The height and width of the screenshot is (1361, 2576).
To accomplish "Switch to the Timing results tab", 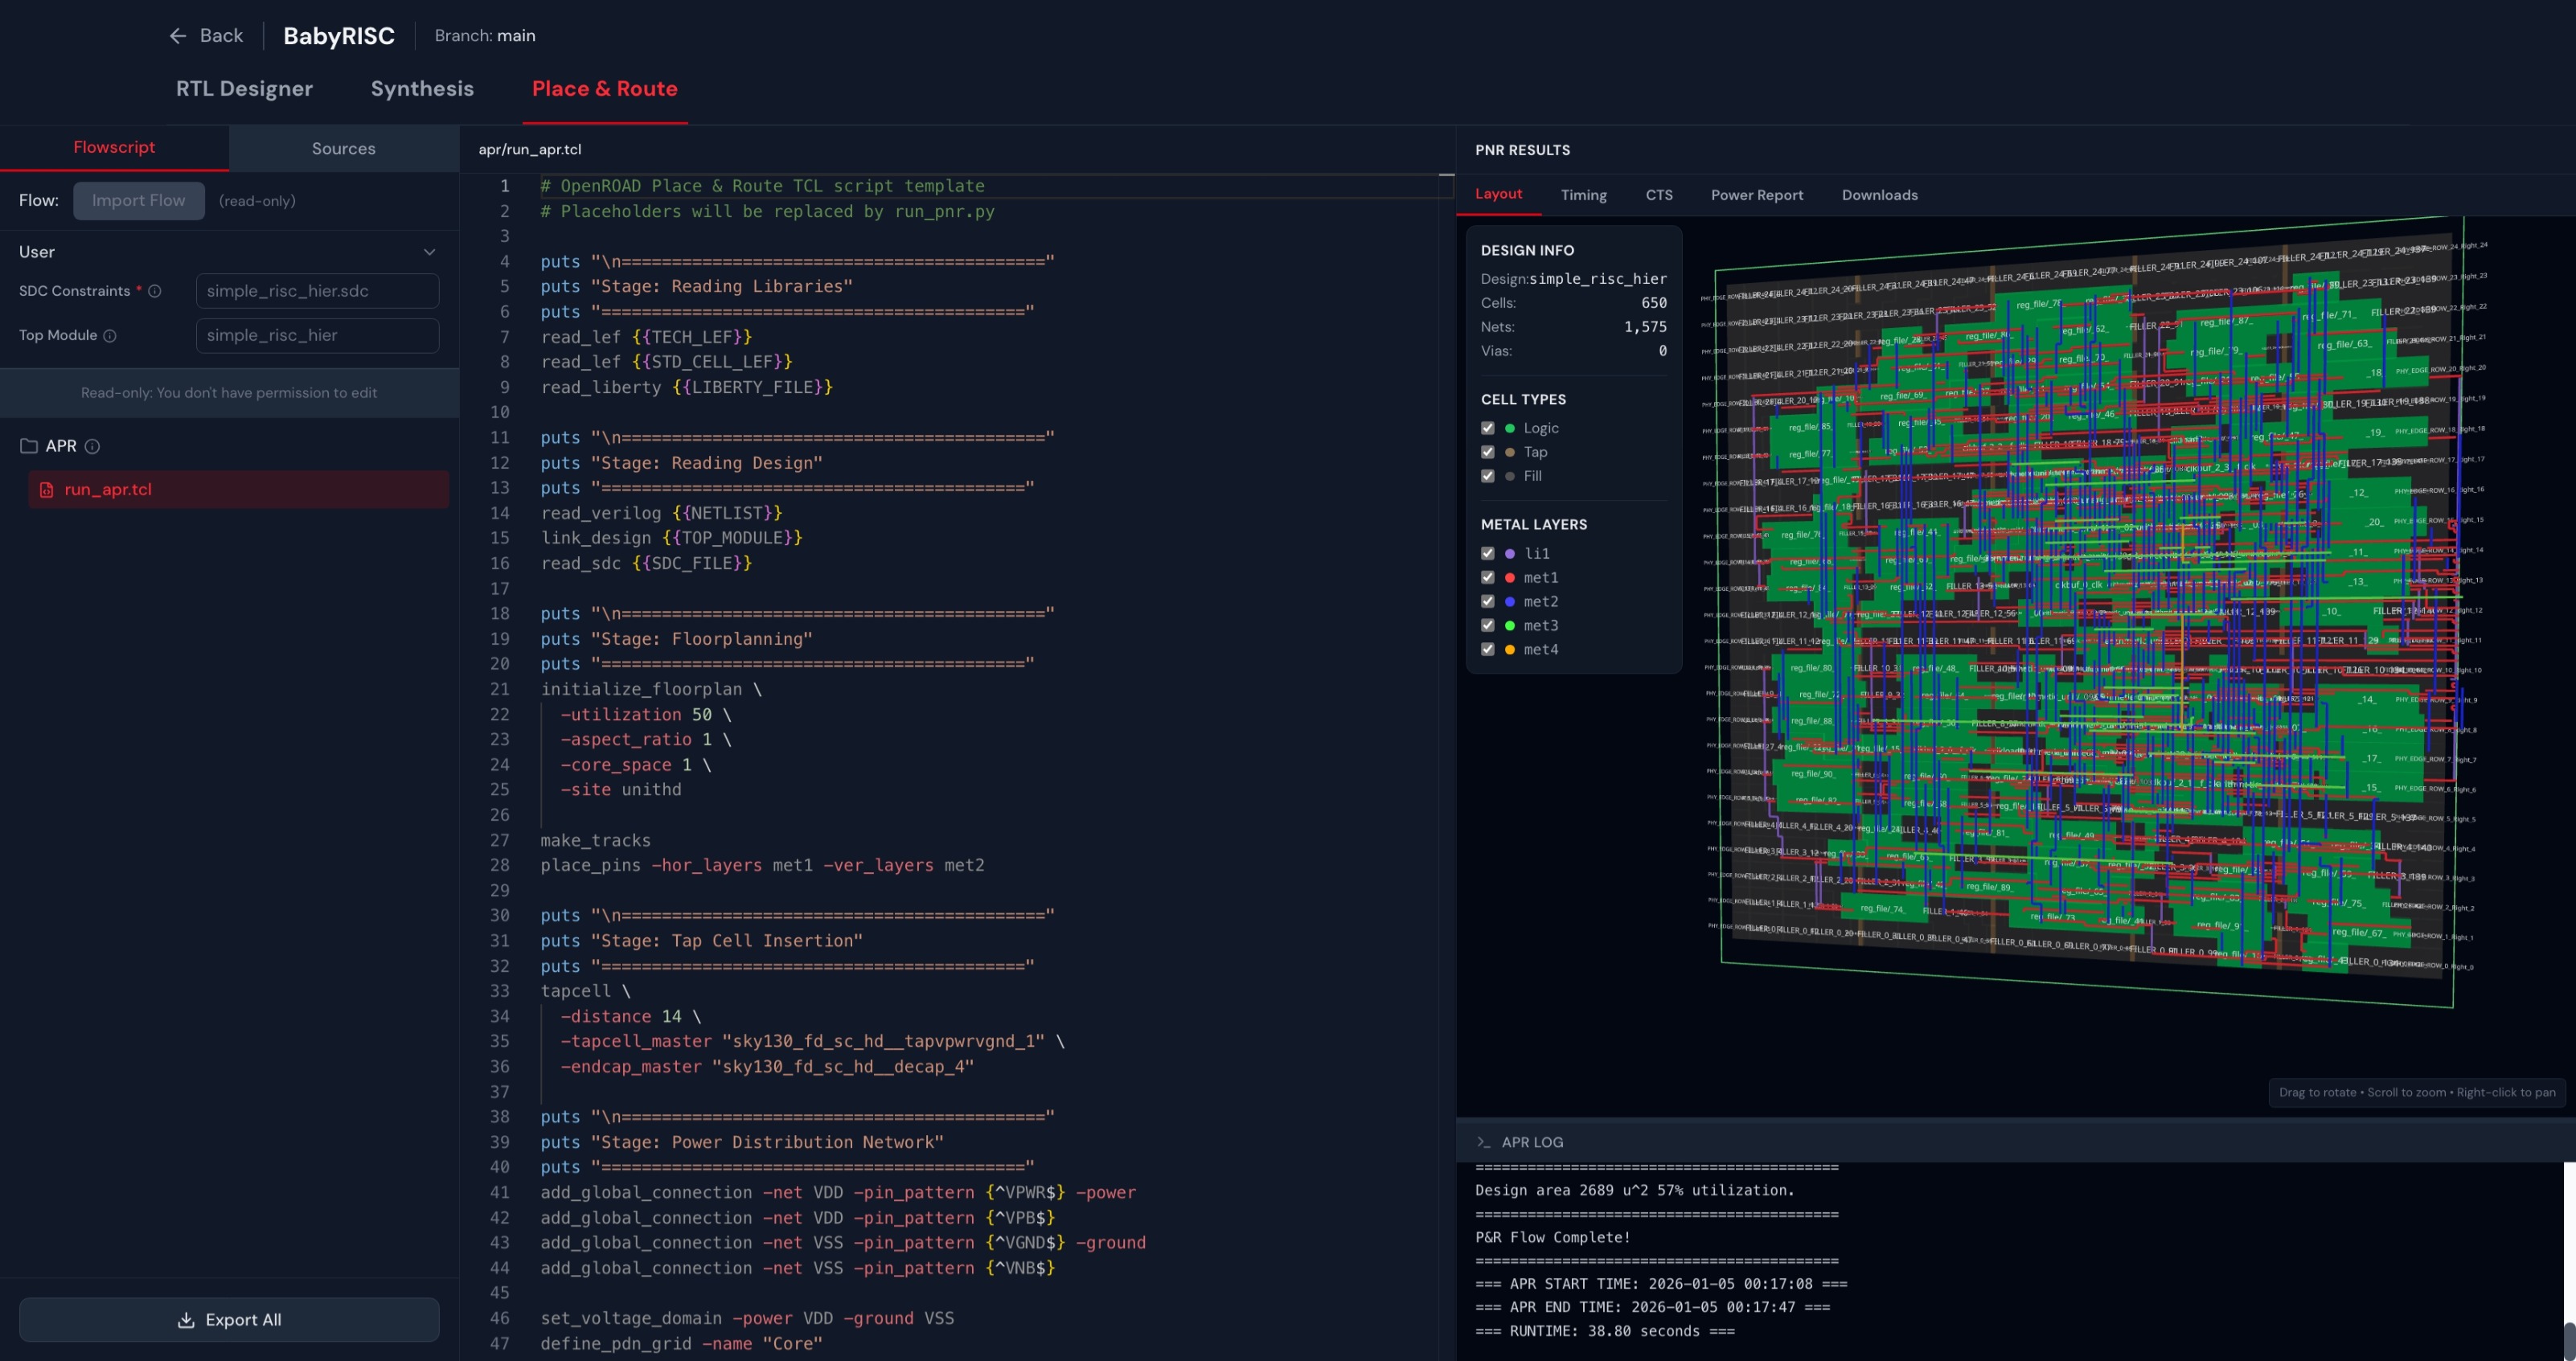I will (x=1583, y=195).
